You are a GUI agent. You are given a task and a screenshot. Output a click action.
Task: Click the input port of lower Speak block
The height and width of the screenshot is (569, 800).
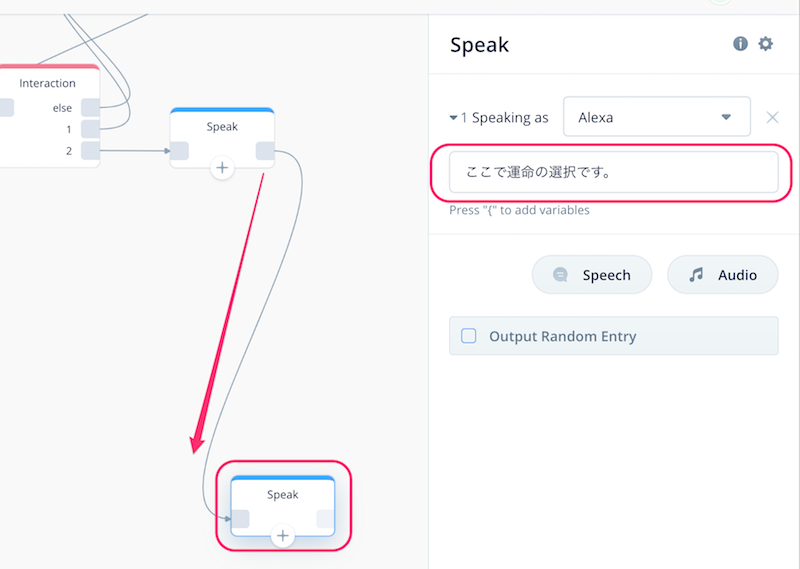coord(240,519)
